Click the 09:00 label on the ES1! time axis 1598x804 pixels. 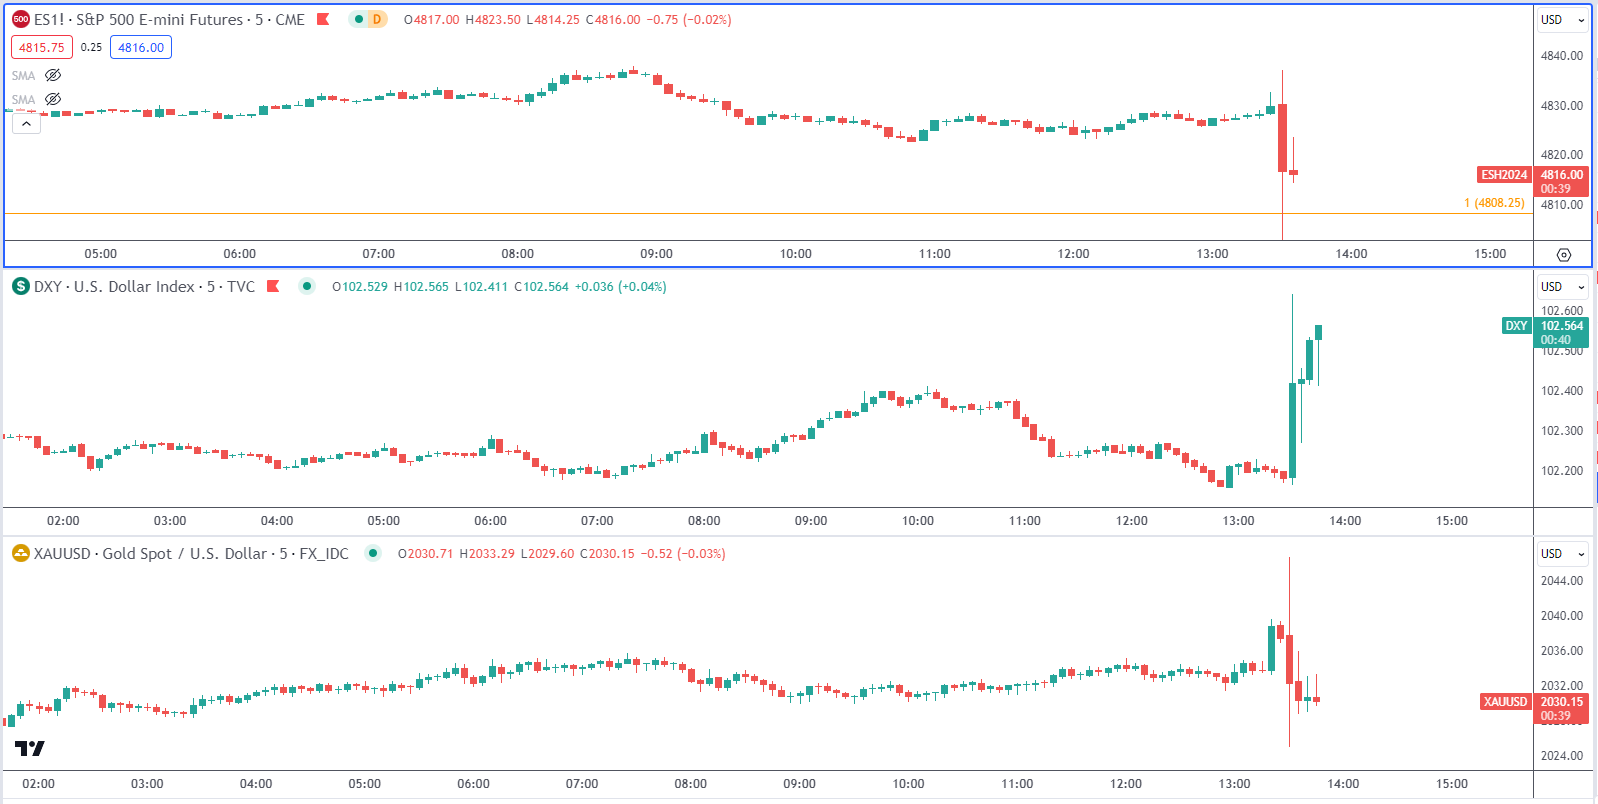pos(656,254)
